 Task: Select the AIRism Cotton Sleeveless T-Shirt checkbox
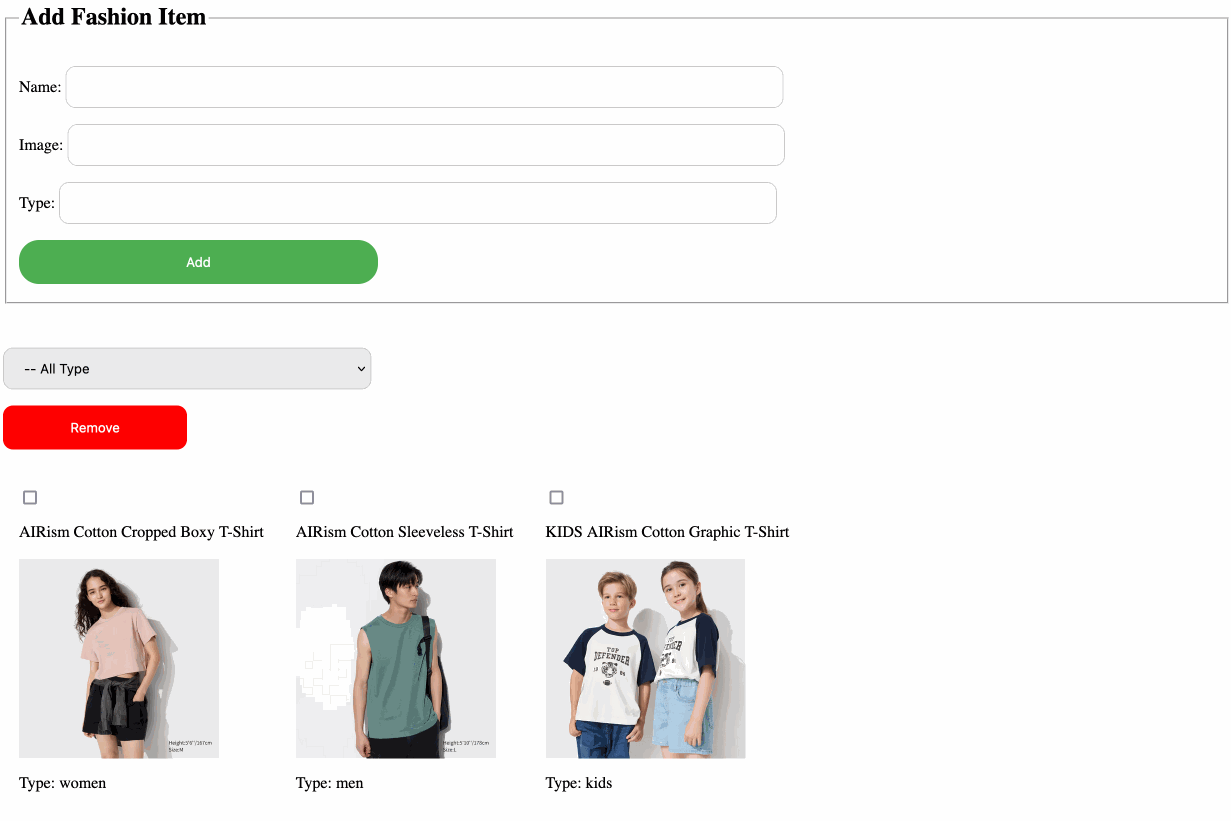[307, 498]
